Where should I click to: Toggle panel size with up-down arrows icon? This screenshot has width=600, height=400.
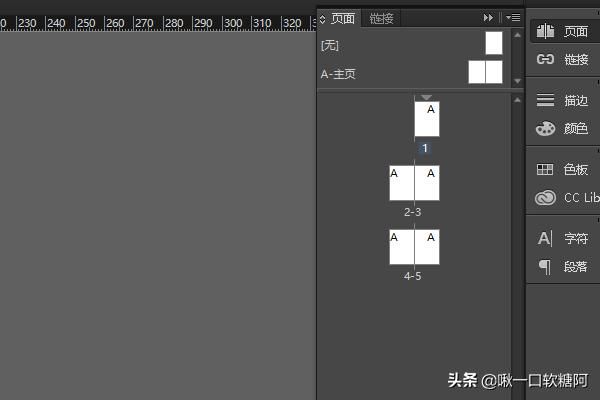pyautogui.click(x=322, y=19)
